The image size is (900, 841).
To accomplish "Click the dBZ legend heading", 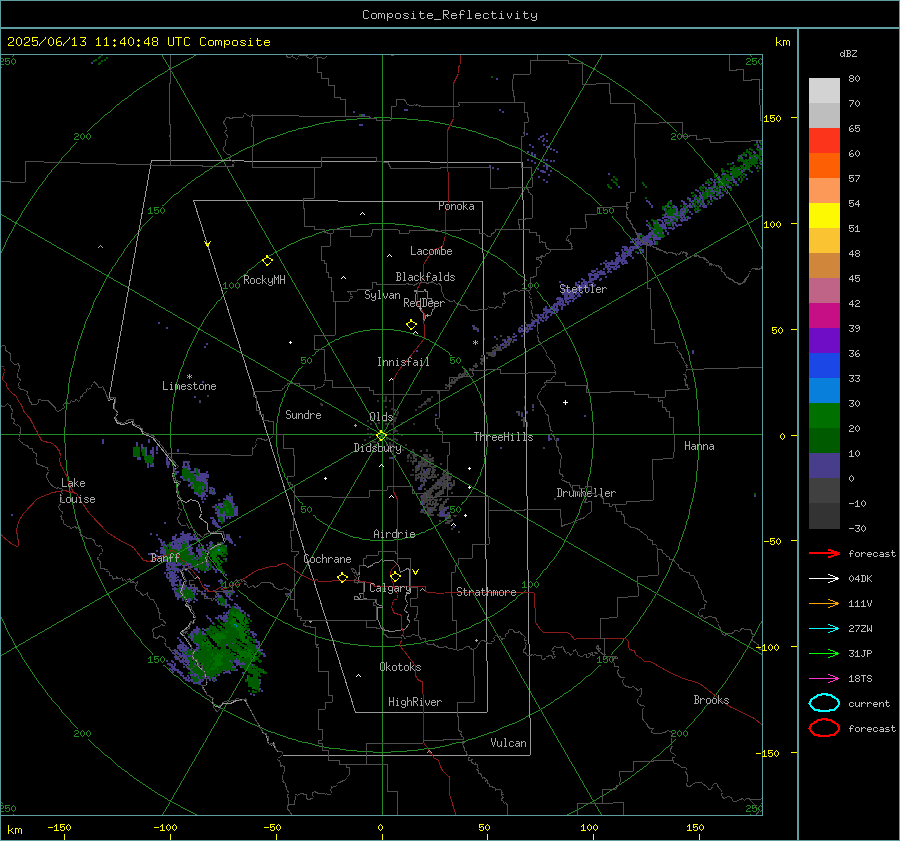I will pyautogui.click(x=848, y=54).
